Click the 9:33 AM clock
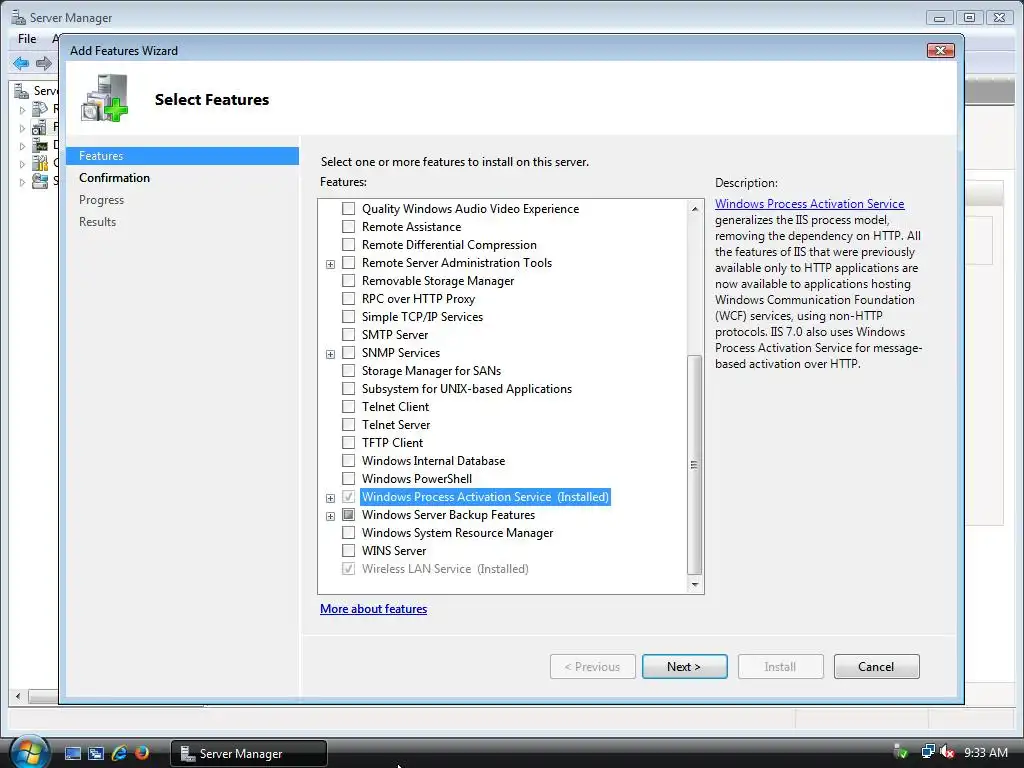 (x=985, y=752)
